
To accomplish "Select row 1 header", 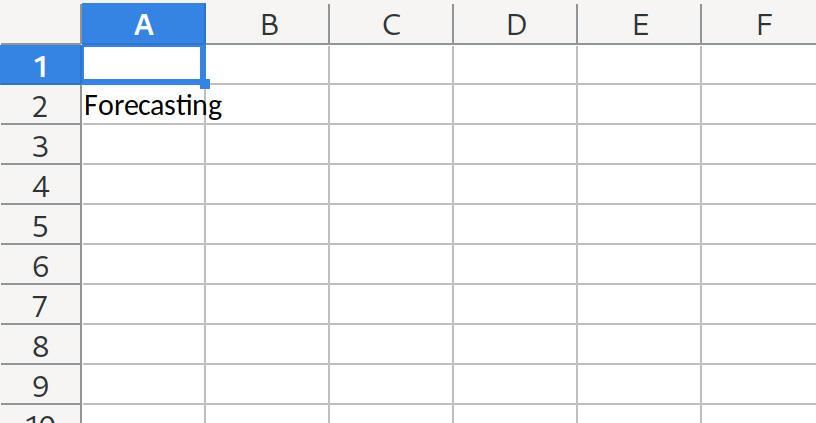I will point(40,65).
